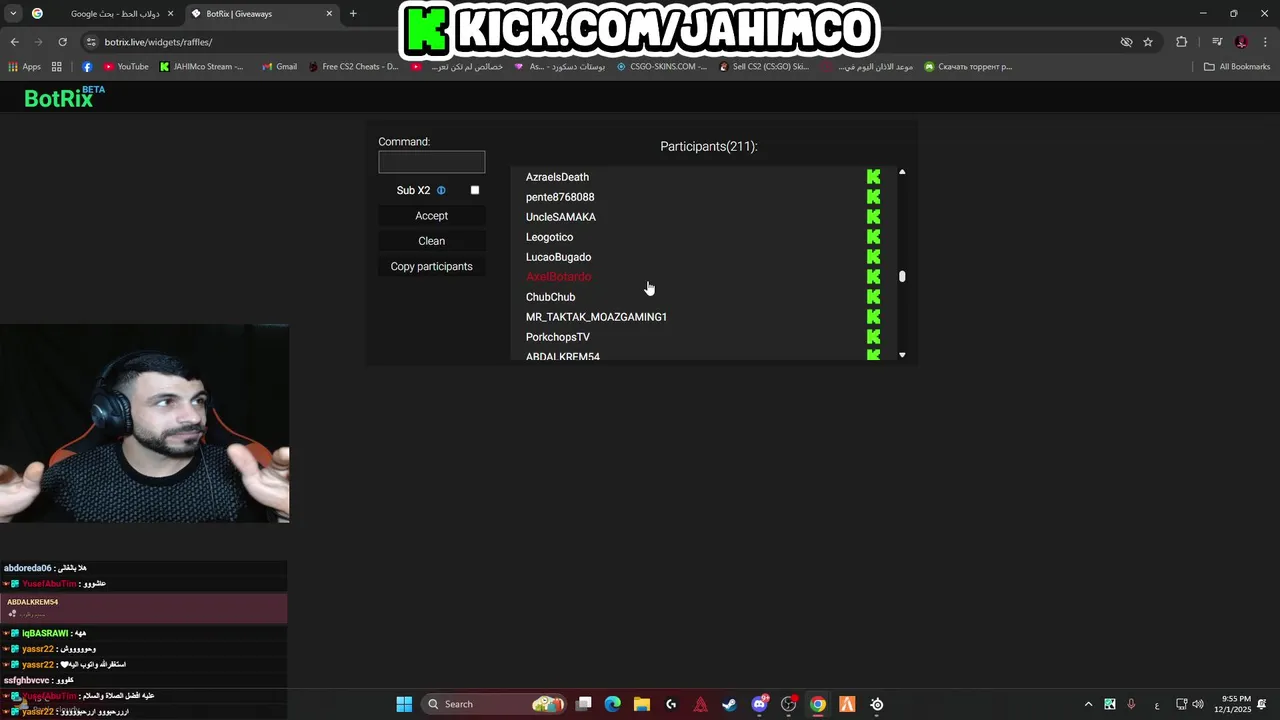The width and height of the screenshot is (1280, 720).
Task: Click the Kick icon beside PorkchopsTV
Action: pyautogui.click(x=873, y=337)
